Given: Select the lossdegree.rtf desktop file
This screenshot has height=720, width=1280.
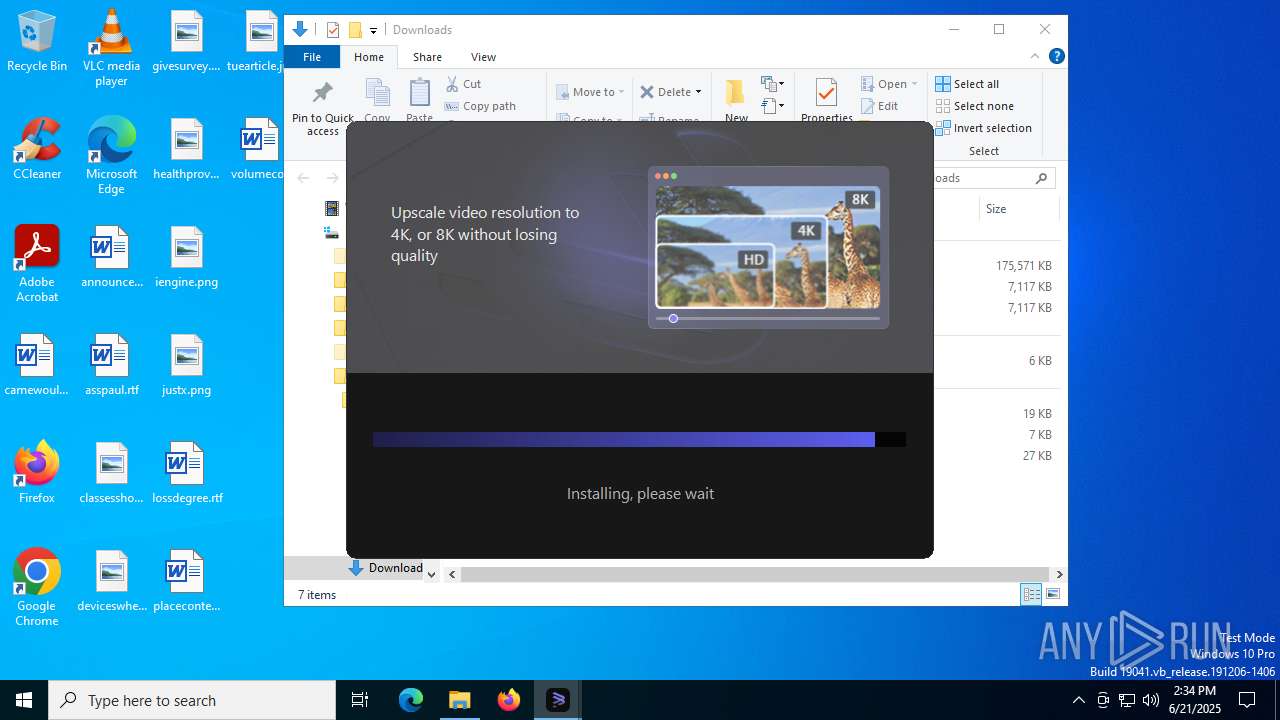Looking at the screenshot, I should coord(187,473).
